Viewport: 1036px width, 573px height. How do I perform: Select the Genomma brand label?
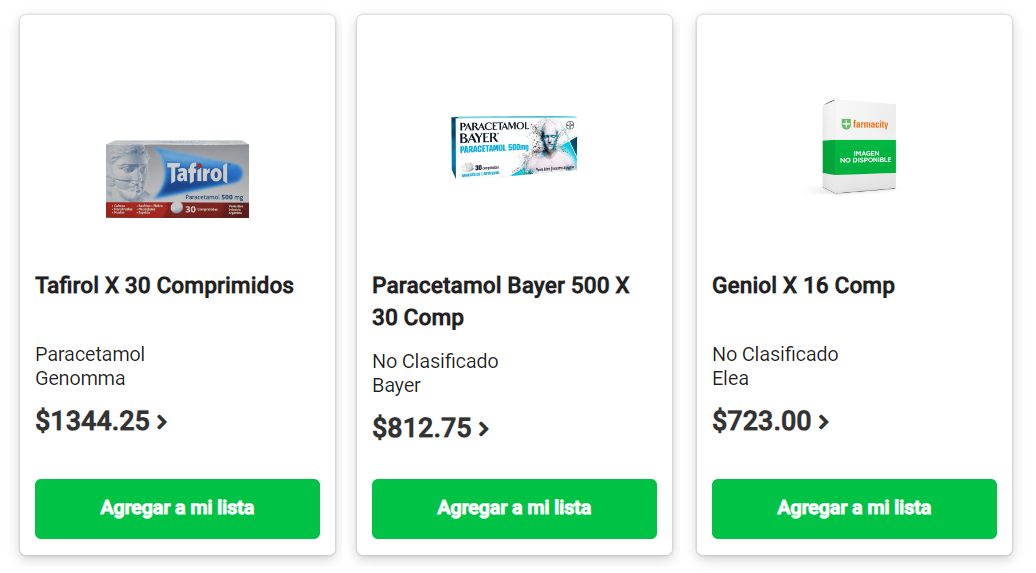coord(80,378)
